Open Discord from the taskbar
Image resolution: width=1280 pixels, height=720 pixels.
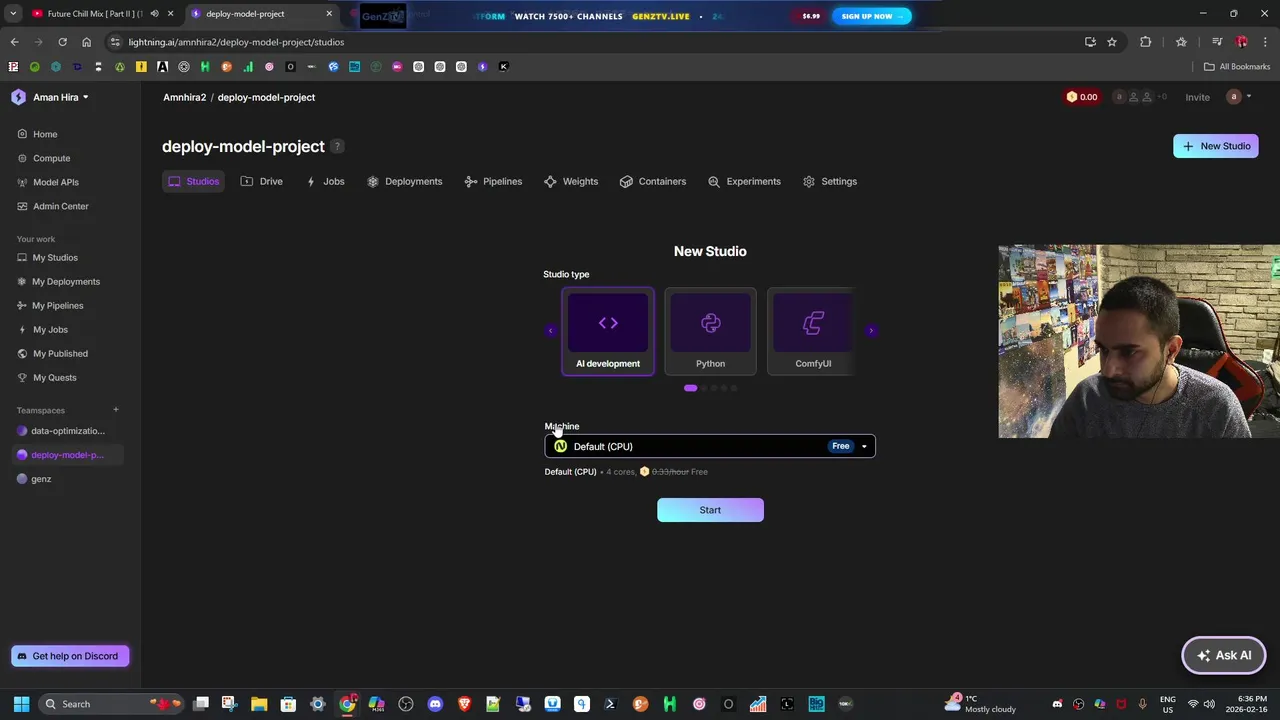point(435,704)
